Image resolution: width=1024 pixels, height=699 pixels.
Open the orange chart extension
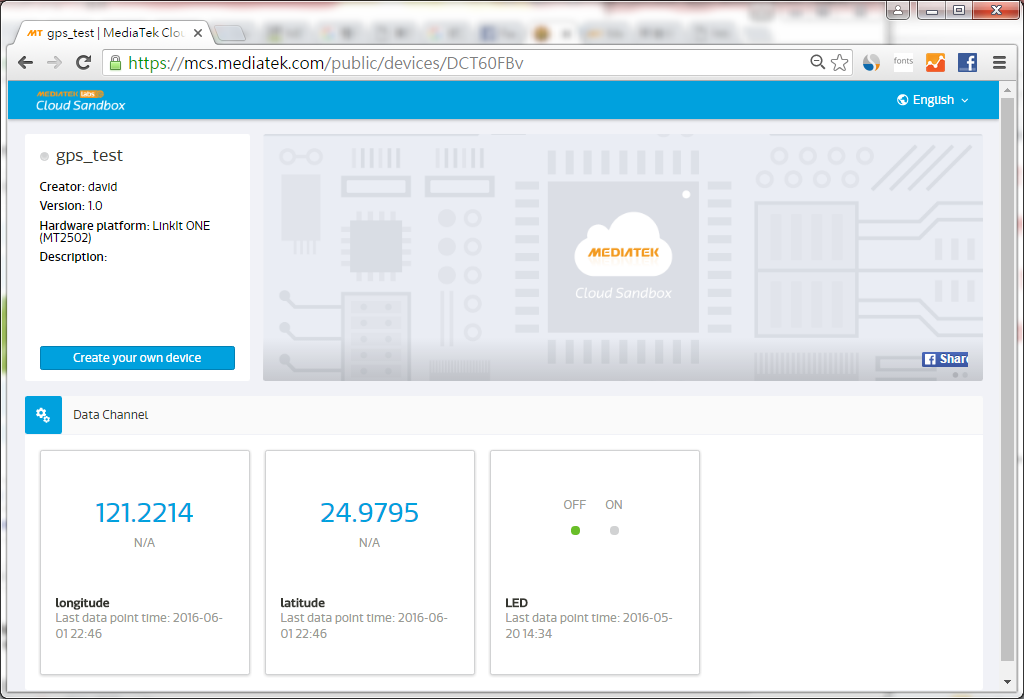pyautogui.click(x=935, y=63)
